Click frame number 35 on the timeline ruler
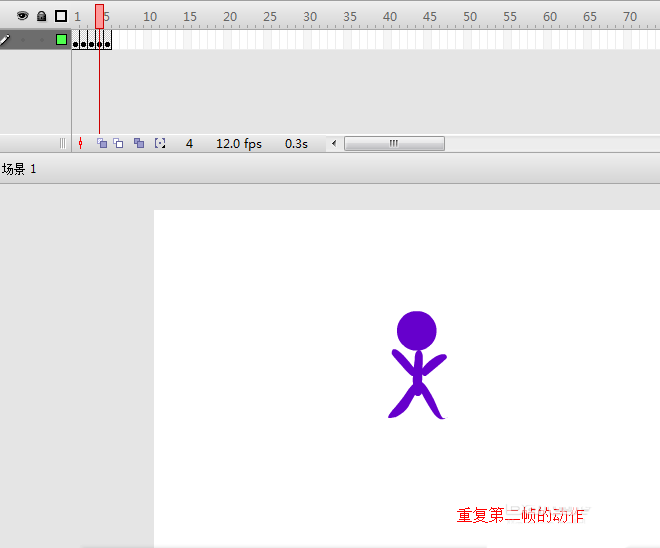Image resolution: width=660 pixels, height=548 pixels. (350, 17)
